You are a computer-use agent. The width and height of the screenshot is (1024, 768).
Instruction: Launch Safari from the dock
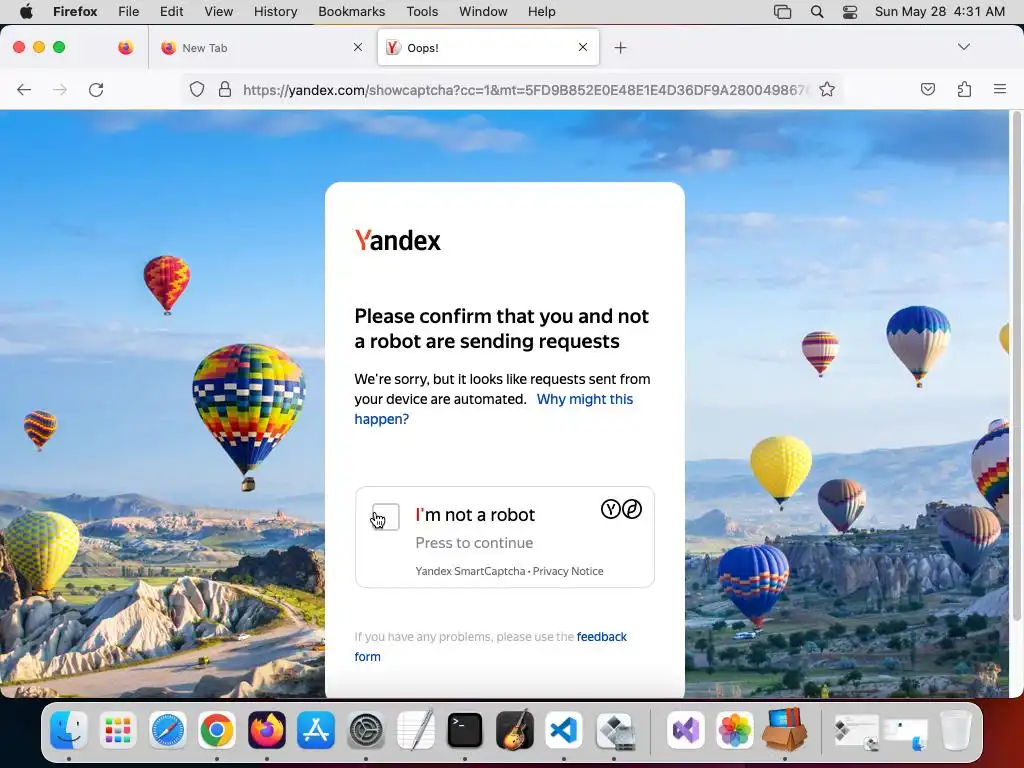pyautogui.click(x=168, y=729)
